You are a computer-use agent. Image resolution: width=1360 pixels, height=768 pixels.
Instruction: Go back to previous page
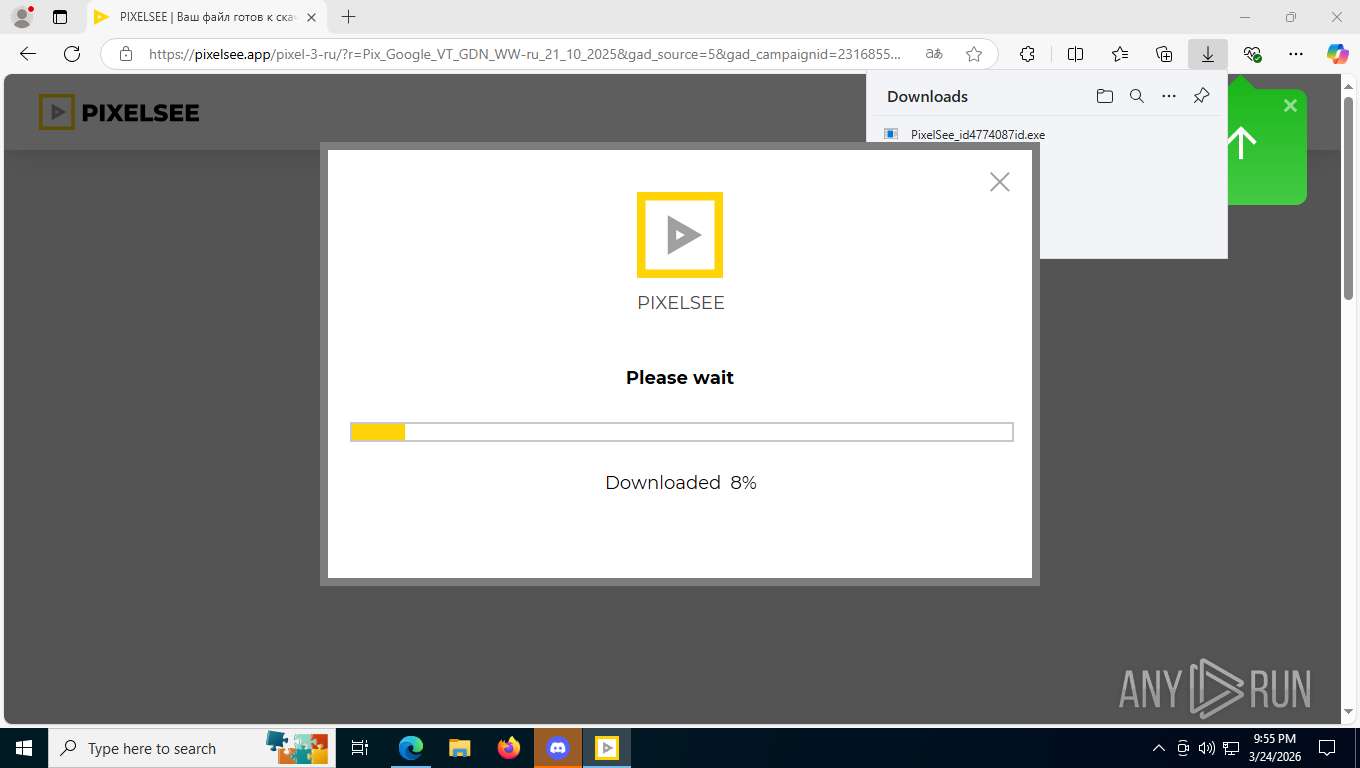27,54
